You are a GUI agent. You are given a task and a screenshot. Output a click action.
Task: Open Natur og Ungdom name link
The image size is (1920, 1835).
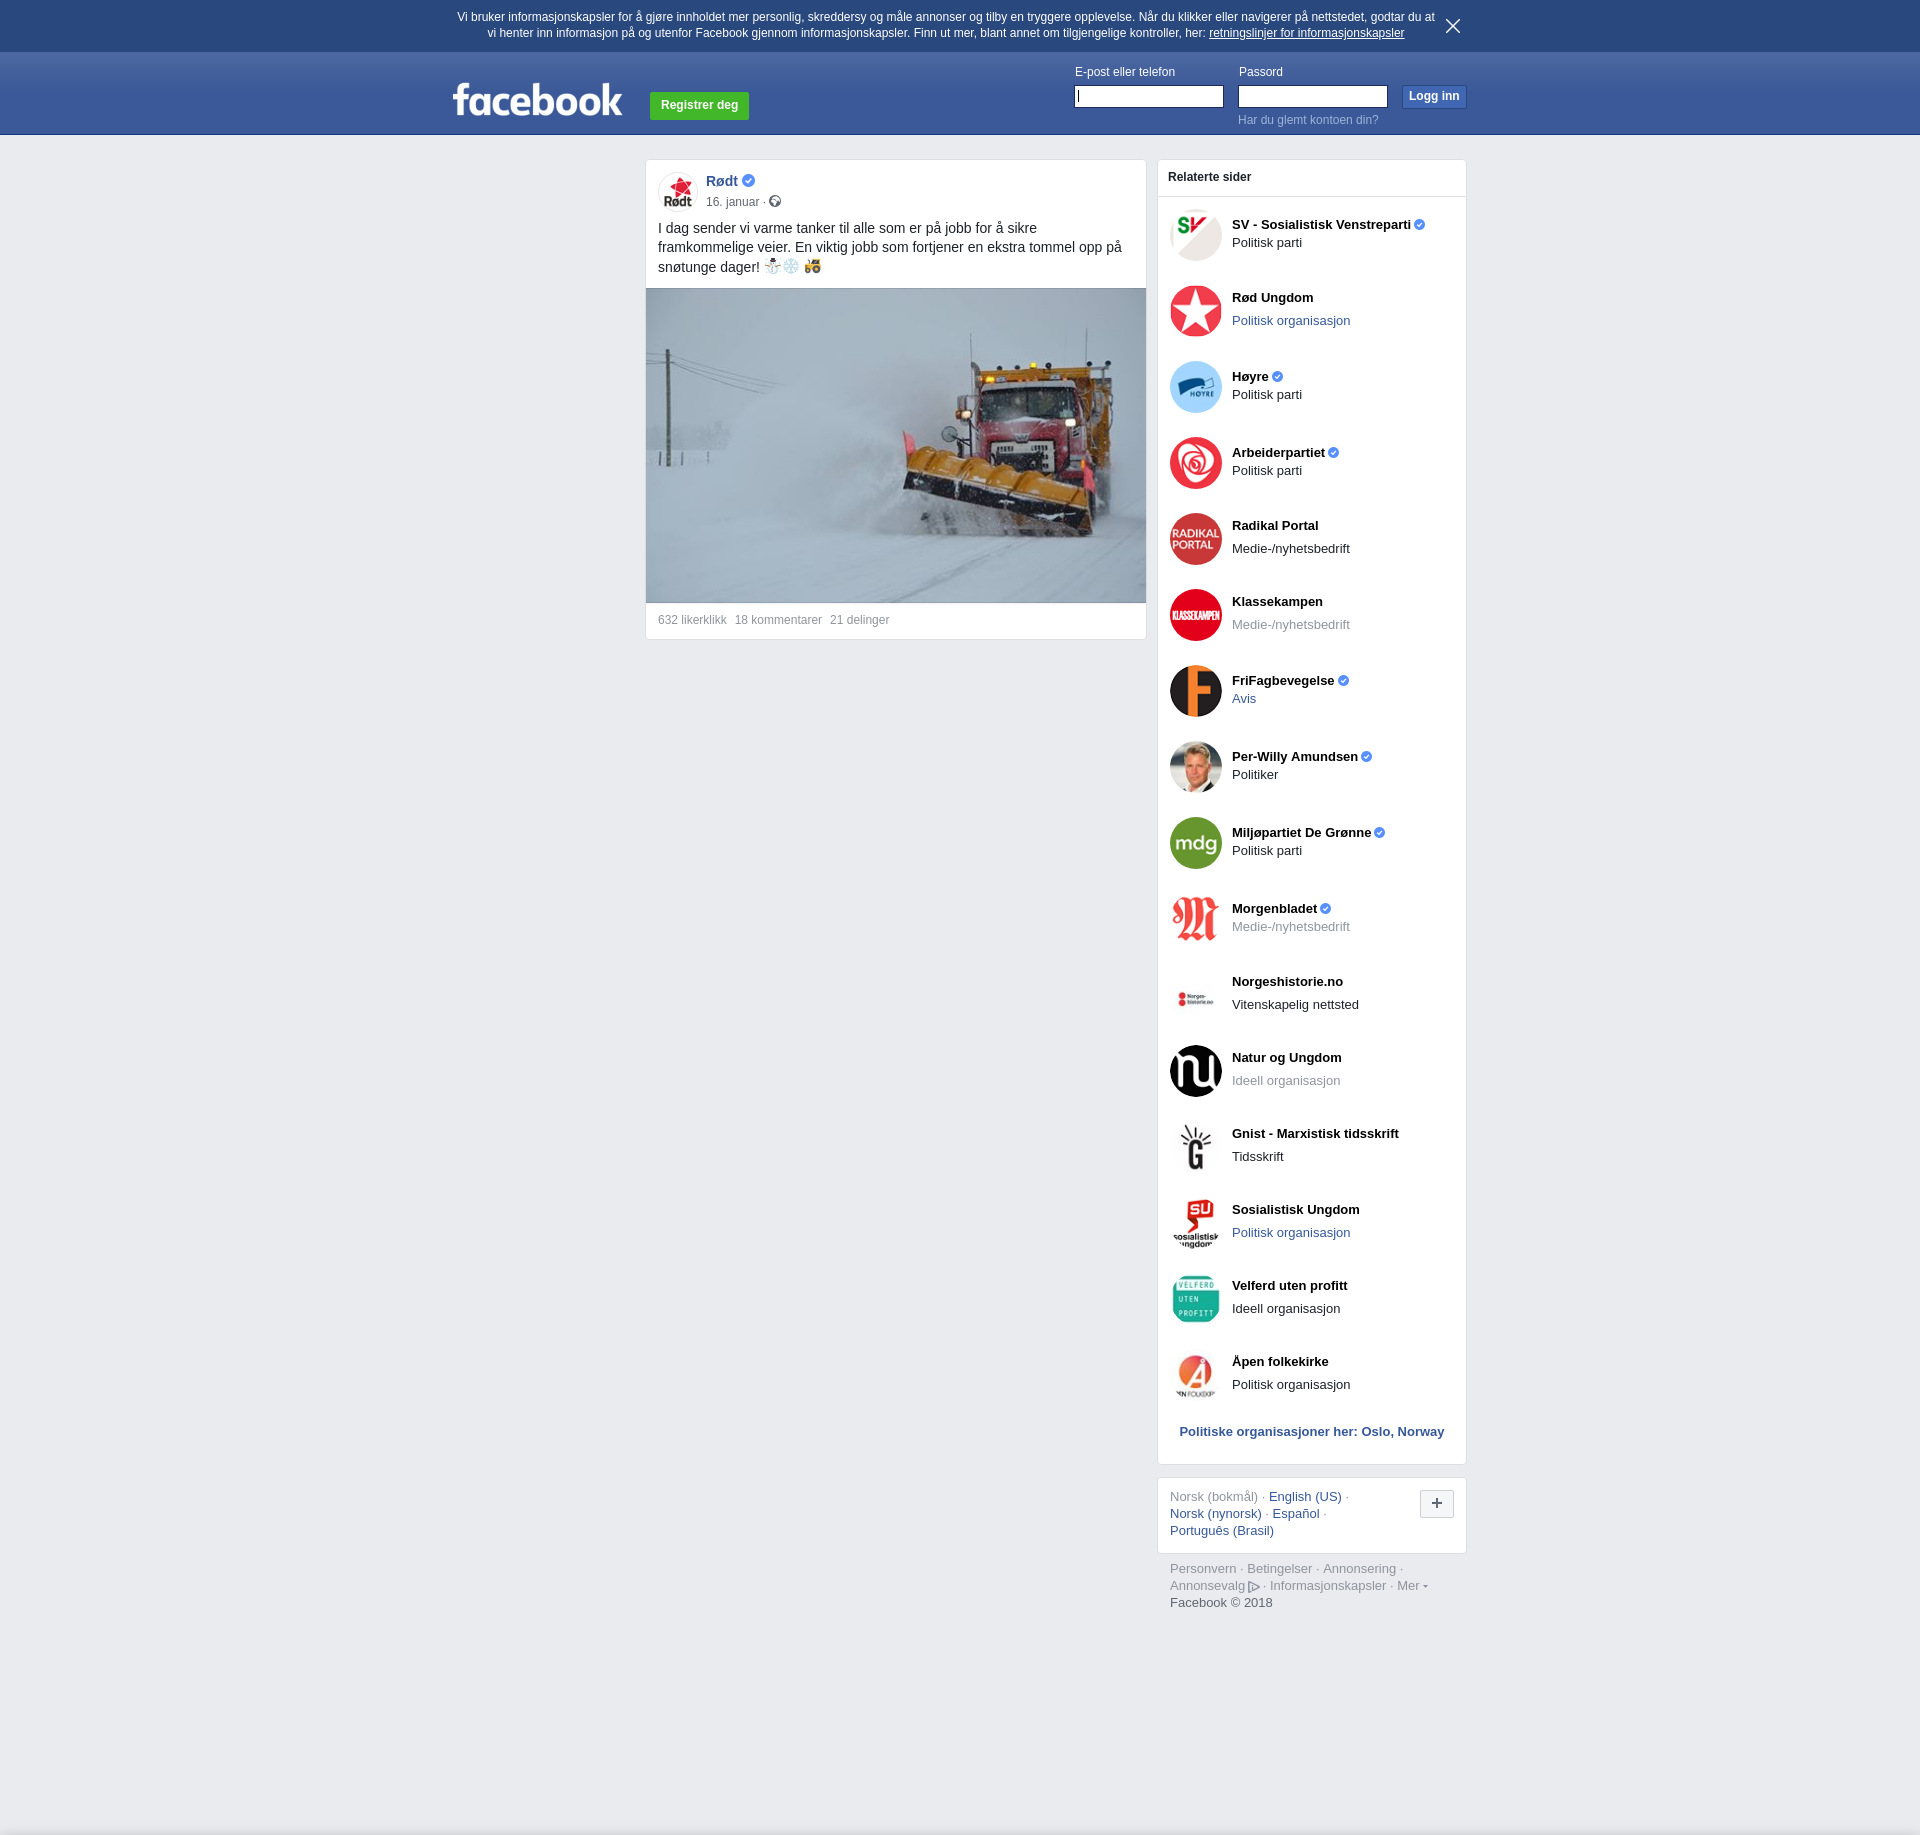point(1287,1058)
